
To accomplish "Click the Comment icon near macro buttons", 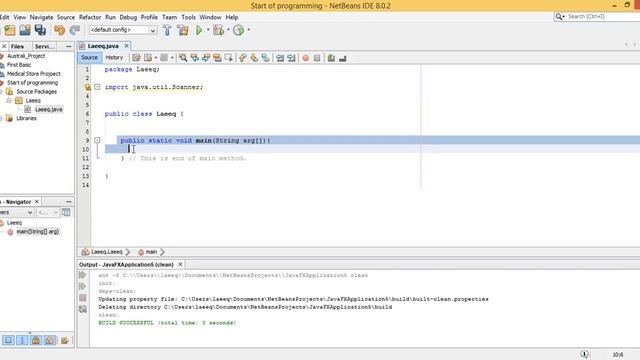I will [331, 58].
